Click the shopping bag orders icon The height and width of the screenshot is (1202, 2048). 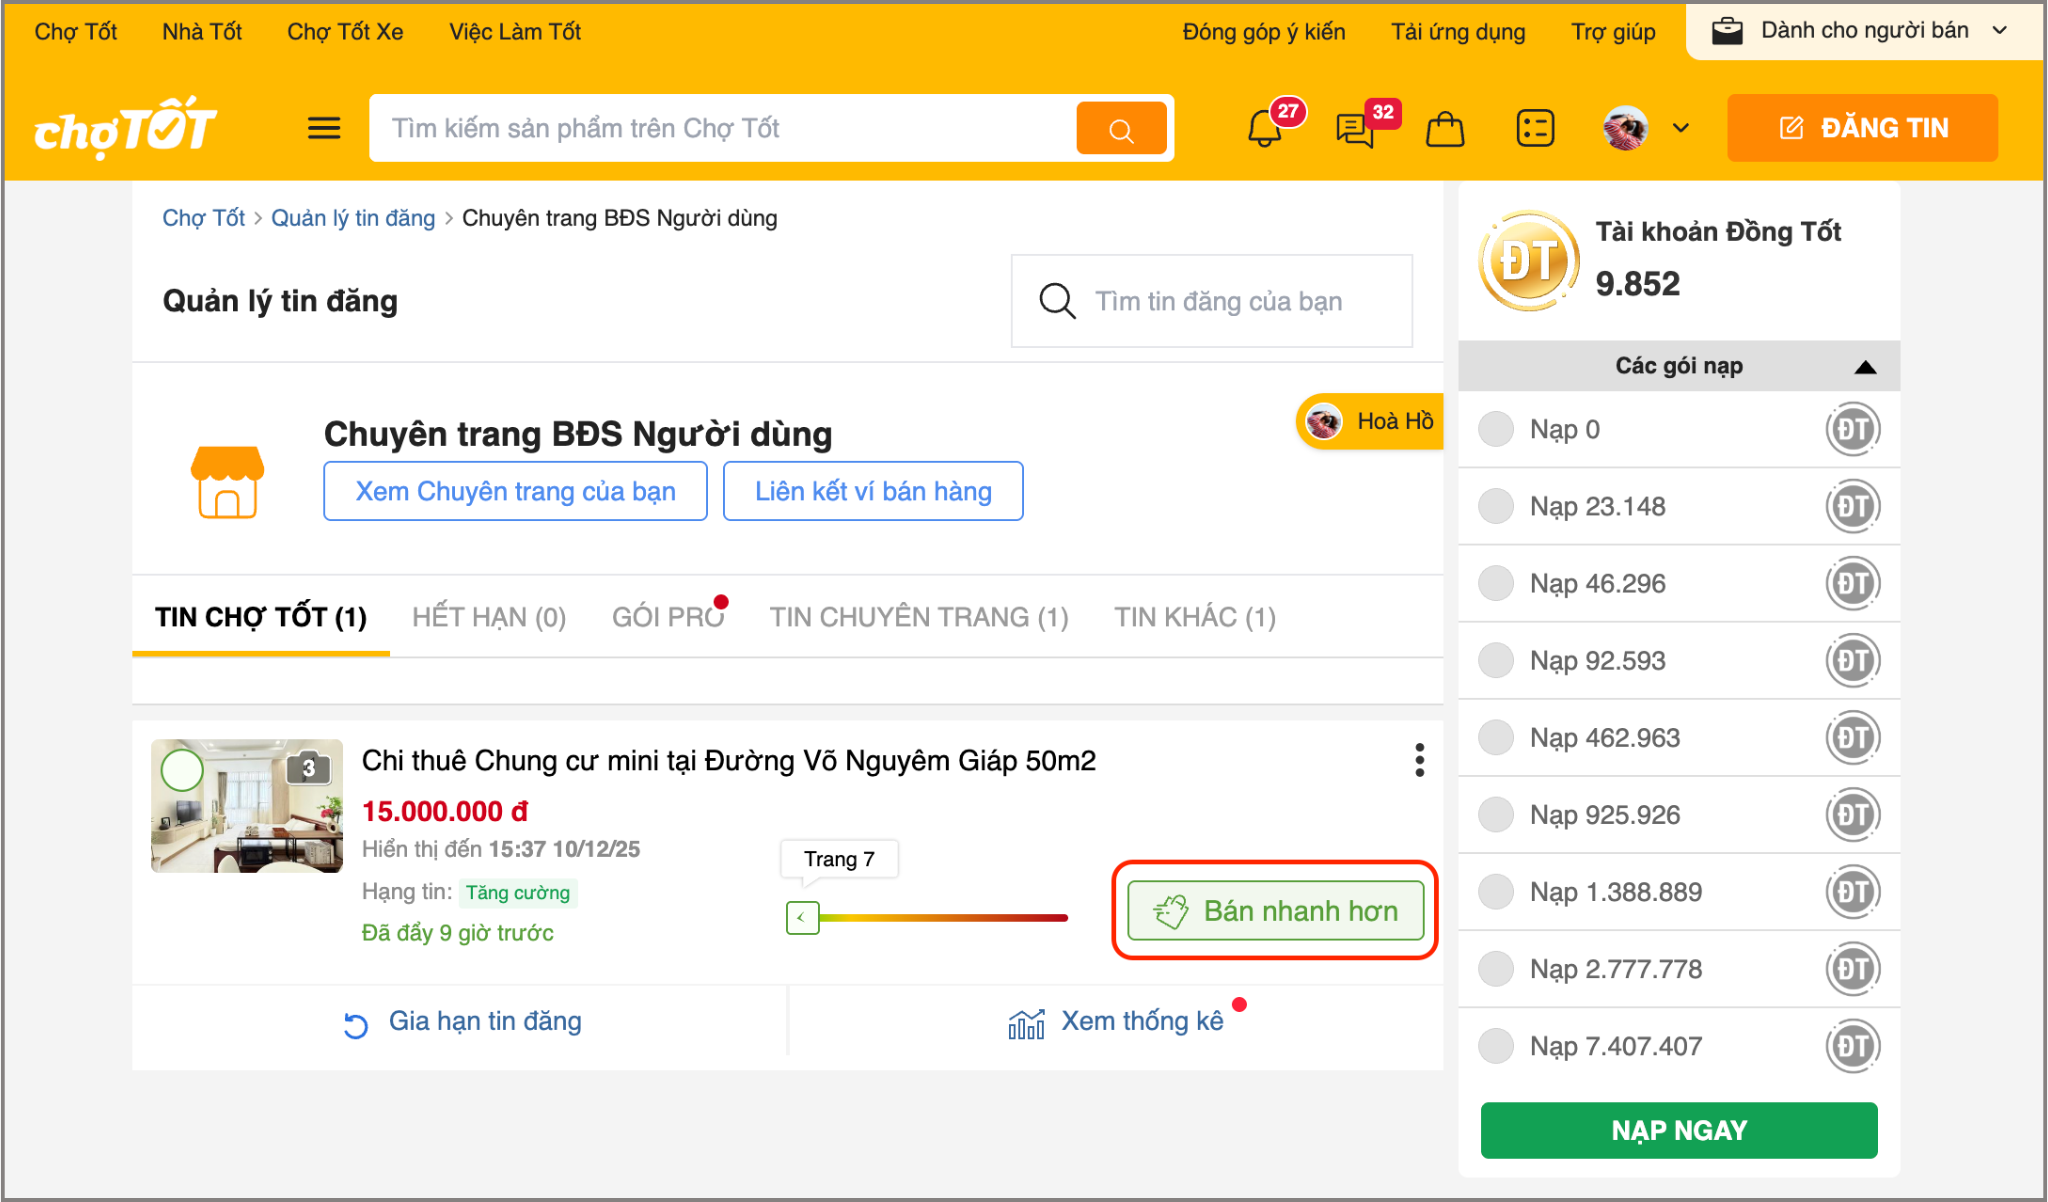point(1444,129)
